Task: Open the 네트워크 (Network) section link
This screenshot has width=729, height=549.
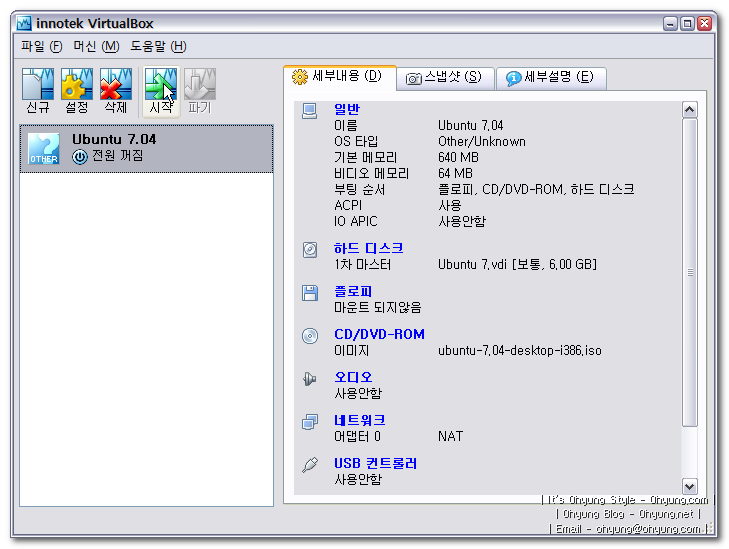Action: point(359,420)
